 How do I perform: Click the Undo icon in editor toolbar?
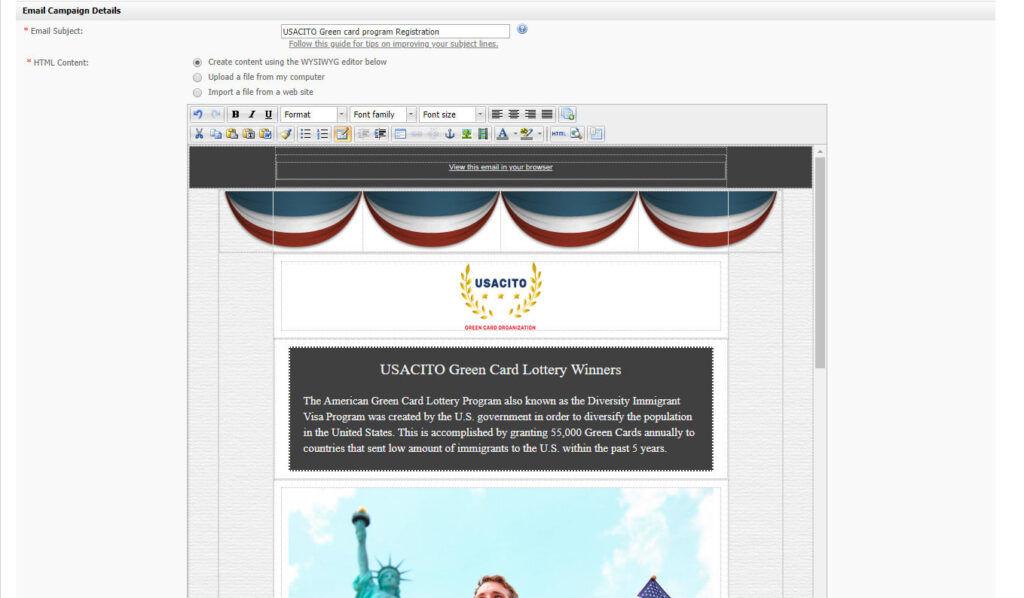pos(198,115)
